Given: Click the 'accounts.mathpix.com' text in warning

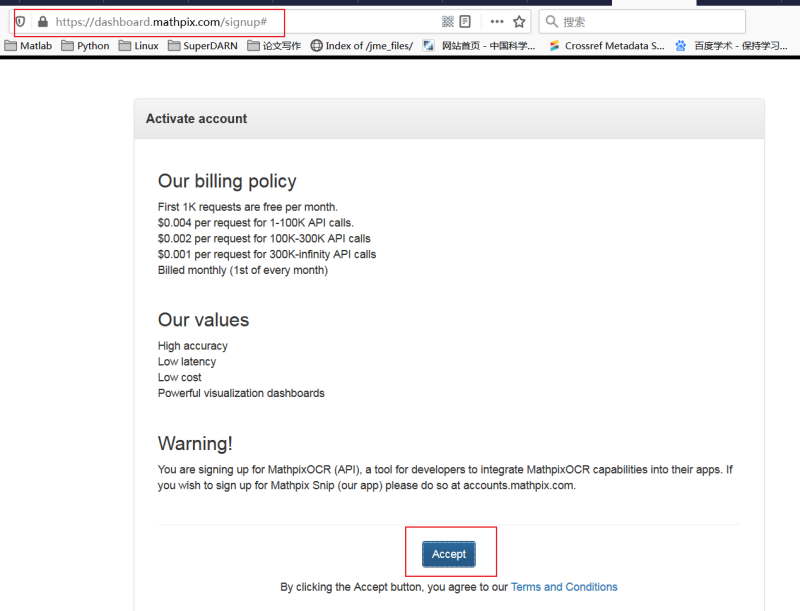Looking at the screenshot, I should [x=519, y=486].
